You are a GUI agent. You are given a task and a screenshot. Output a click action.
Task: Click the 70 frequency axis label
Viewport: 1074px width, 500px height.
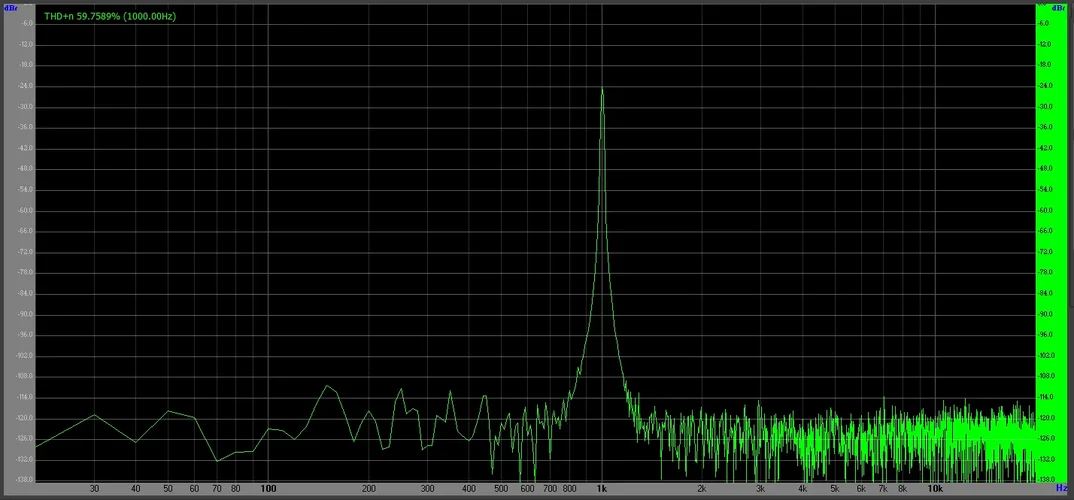(x=217, y=489)
